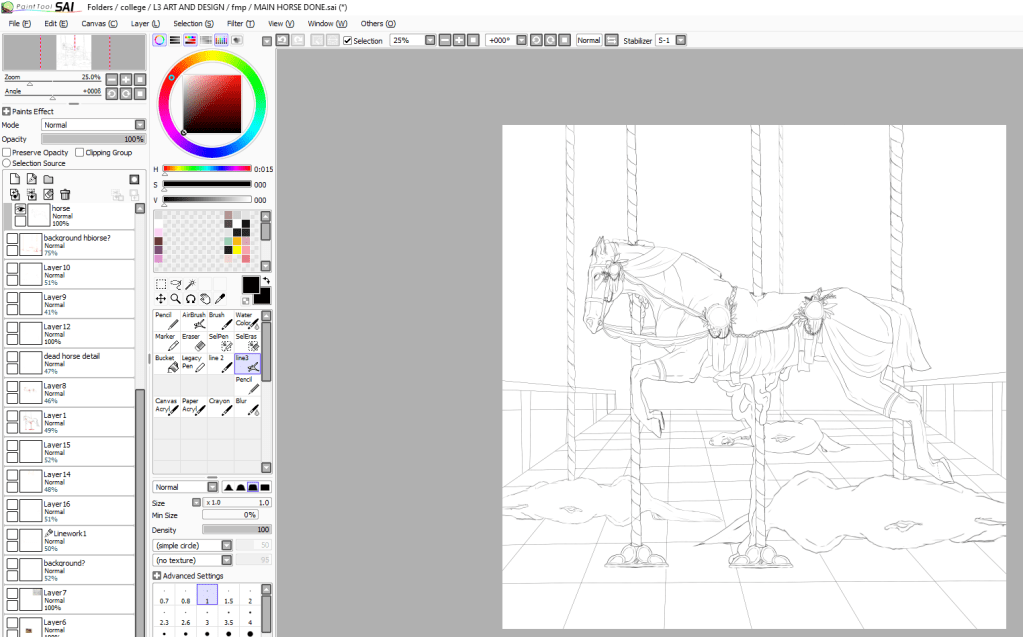The height and width of the screenshot is (637, 1023).
Task: Open the Filter menu
Action: coord(240,23)
